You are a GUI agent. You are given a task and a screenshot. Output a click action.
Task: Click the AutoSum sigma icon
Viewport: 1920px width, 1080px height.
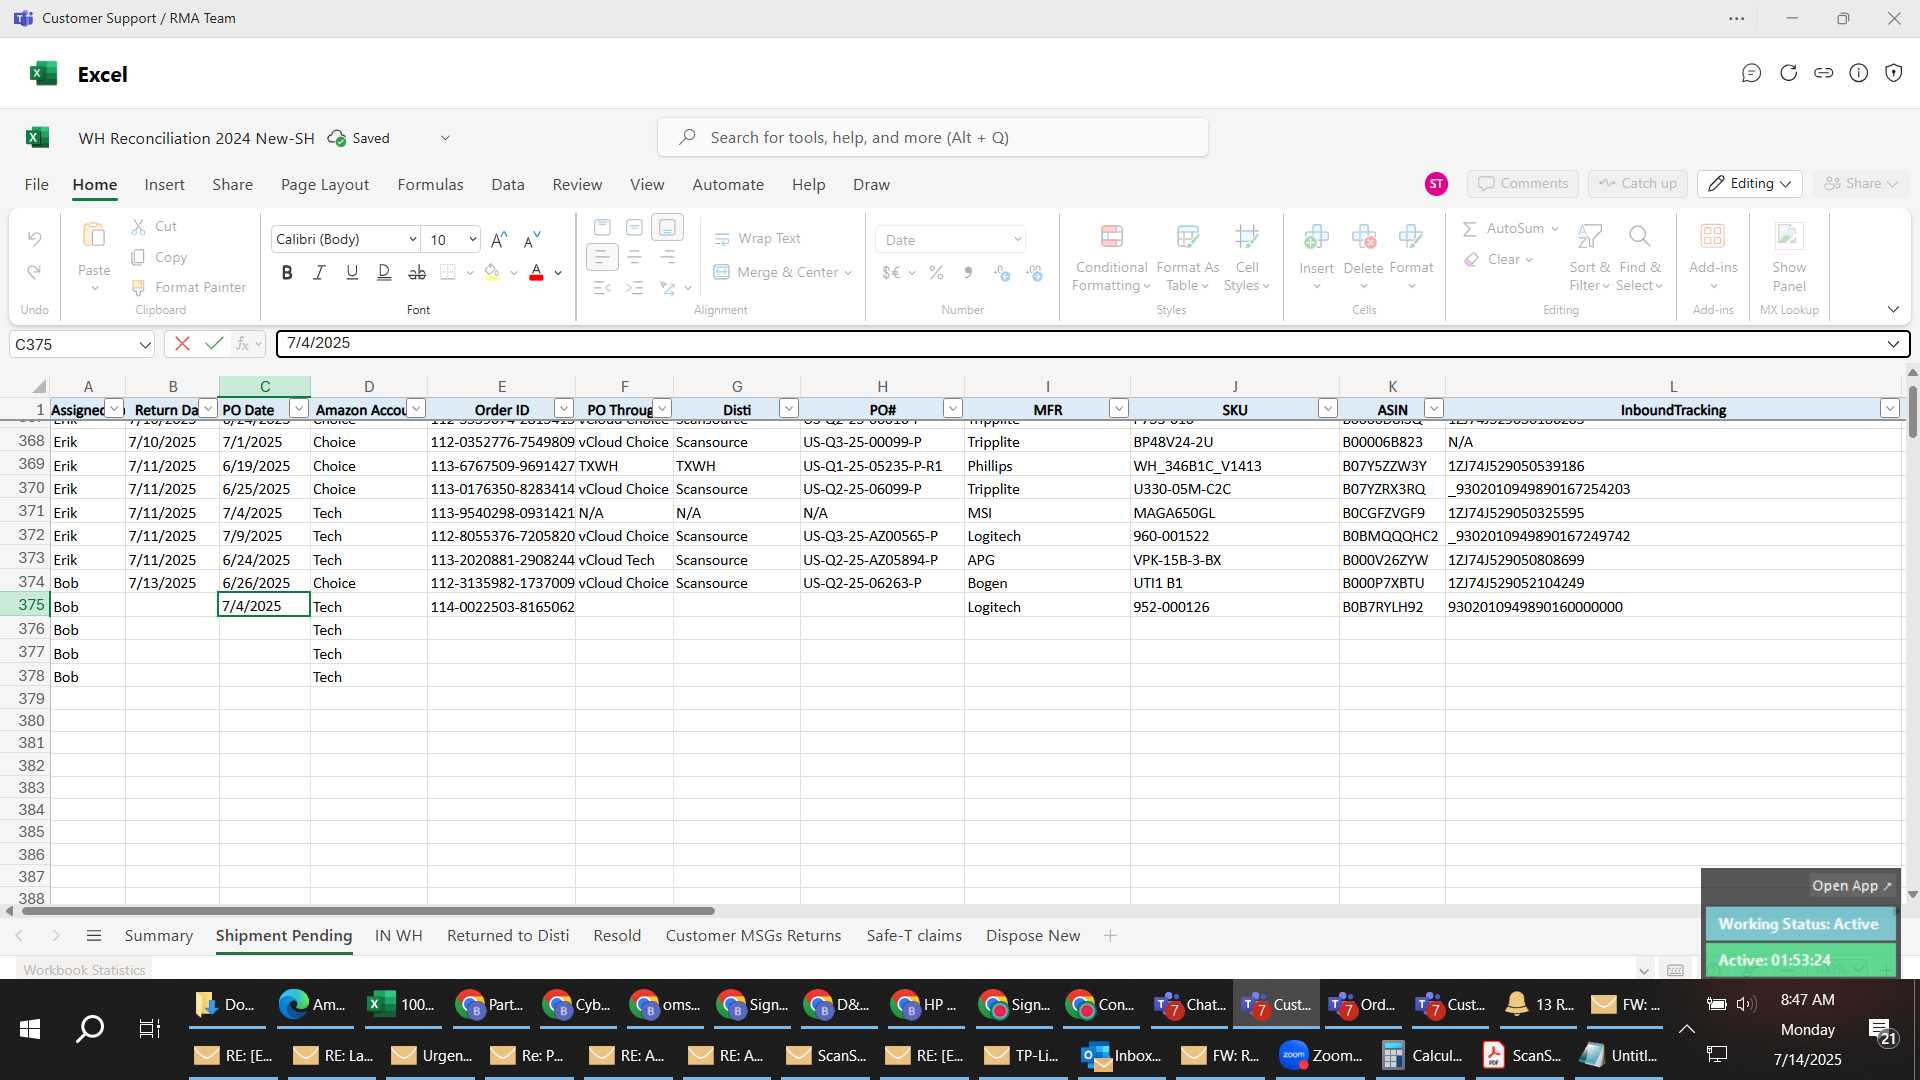coord(1470,229)
